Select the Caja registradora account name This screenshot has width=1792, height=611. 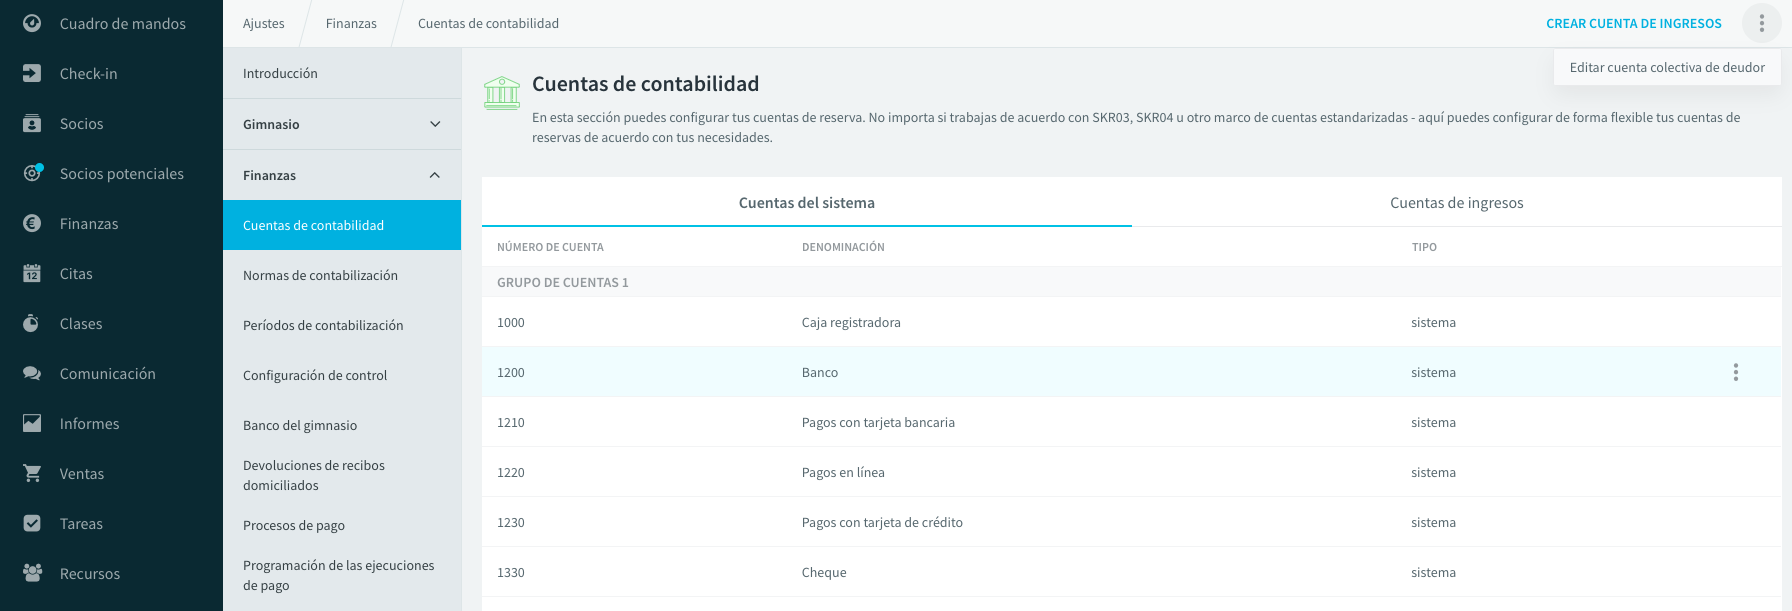pyautogui.click(x=851, y=322)
